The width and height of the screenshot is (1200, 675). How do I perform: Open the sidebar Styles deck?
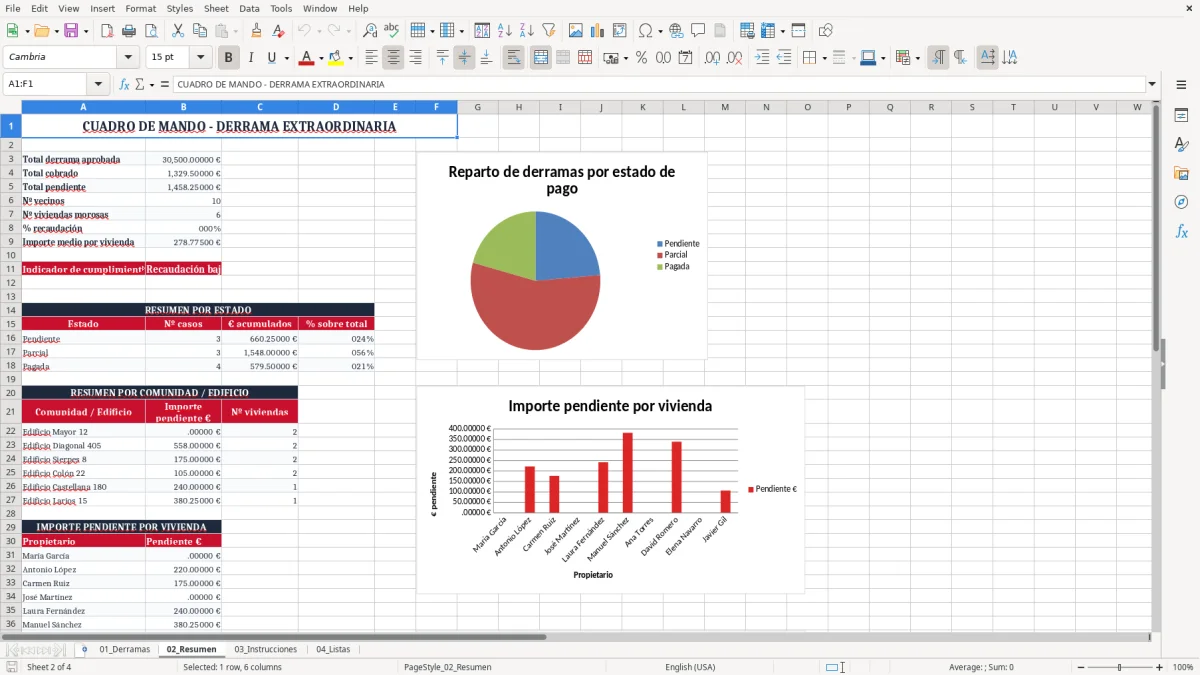click(1181, 144)
